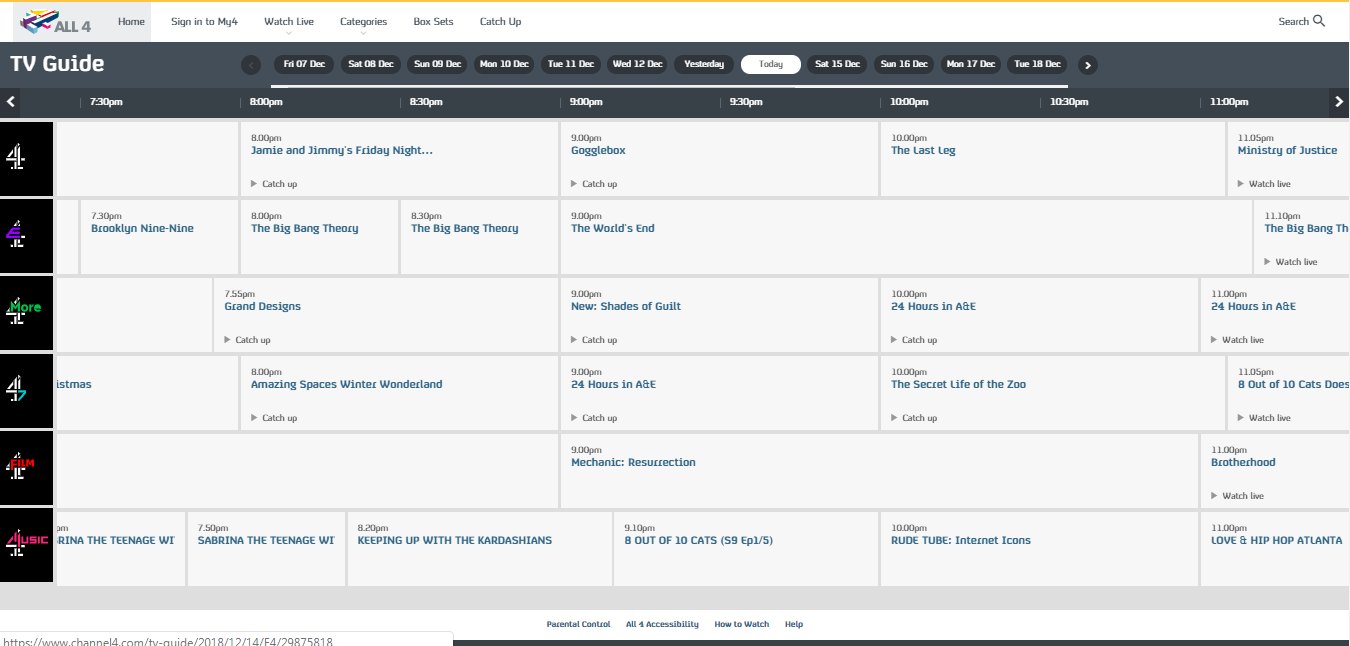Click the TV Guide heading
The width and height of the screenshot is (1350, 646).
point(57,64)
